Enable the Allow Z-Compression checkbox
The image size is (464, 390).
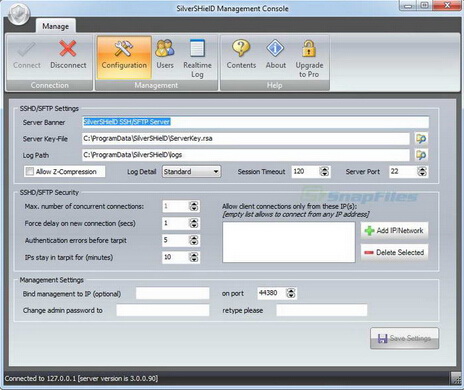point(30,172)
